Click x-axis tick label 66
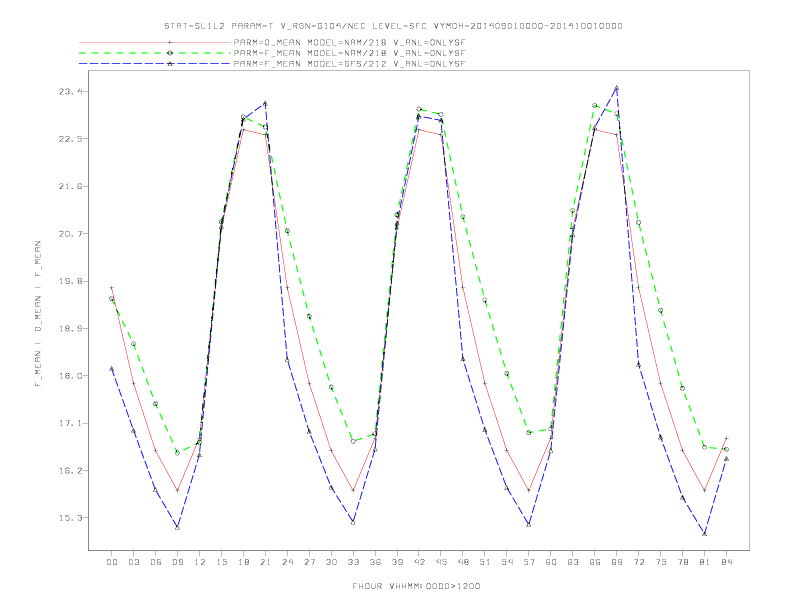 (x=595, y=562)
